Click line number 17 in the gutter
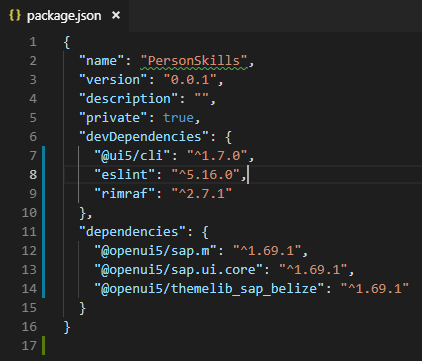The width and height of the screenshot is (422, 361). pyautogui.click(x=29, y=346)
